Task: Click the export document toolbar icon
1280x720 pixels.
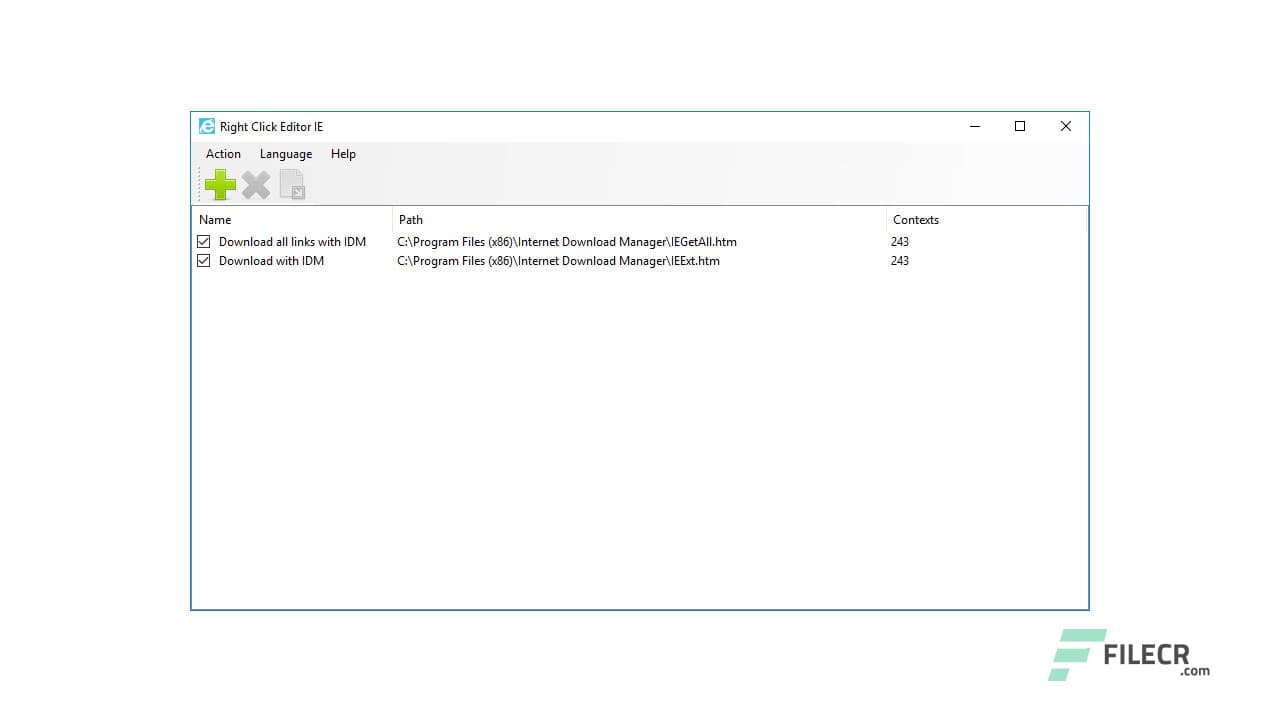Action: pyautogui.click(x=292, y=184)
